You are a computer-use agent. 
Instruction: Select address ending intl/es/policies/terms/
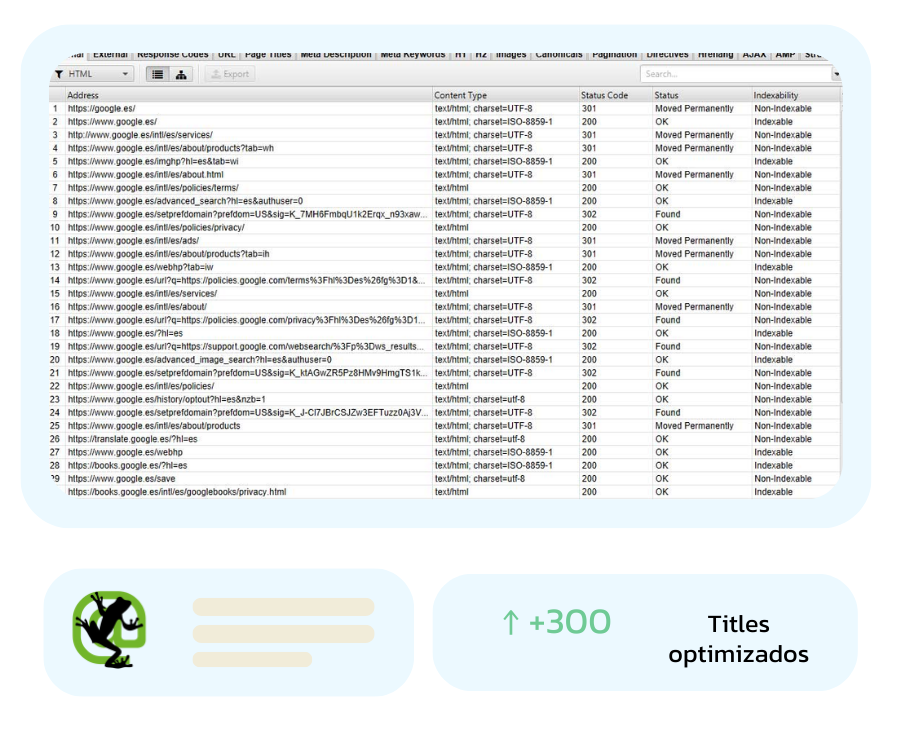click(x=153, y=188)
